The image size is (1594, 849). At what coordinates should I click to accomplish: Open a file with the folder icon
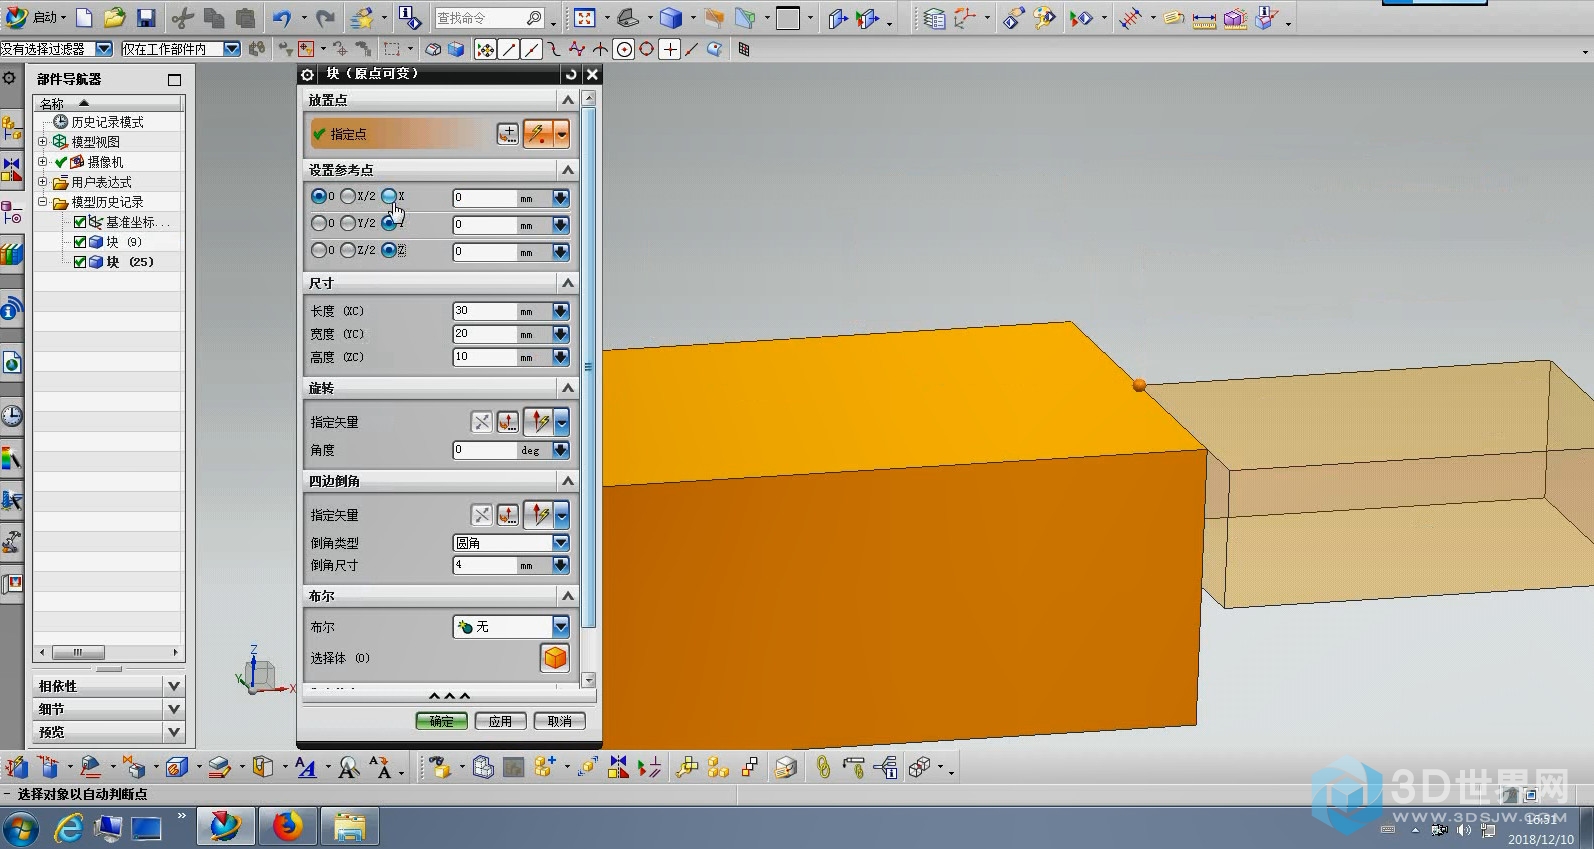115,18
